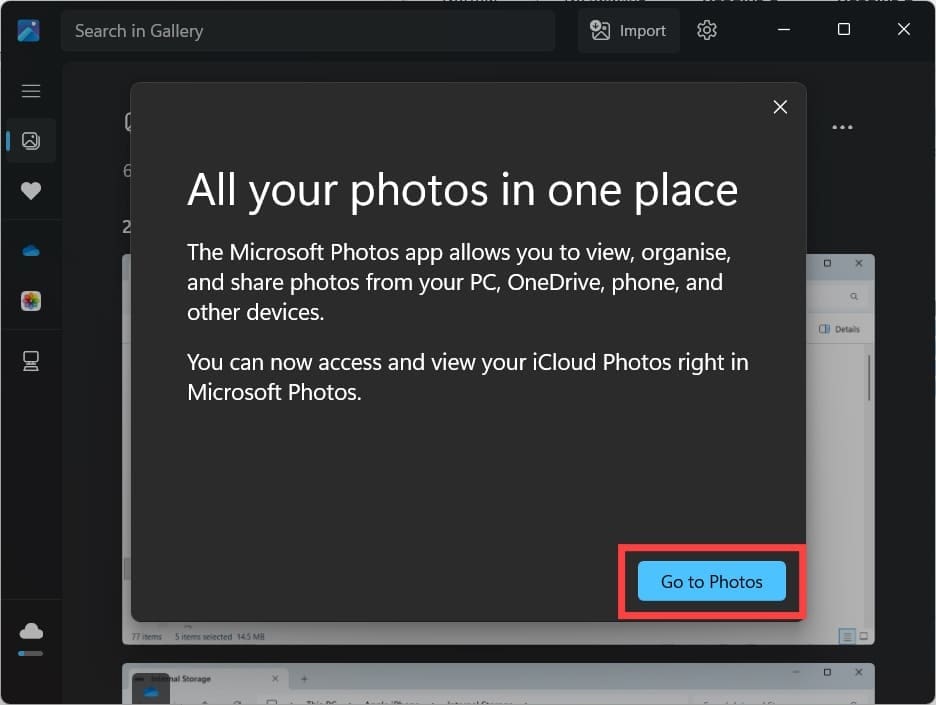Click the Go to Photos button
The width and height of the screenshot is (936, 705).
click(x=712, y=581)
